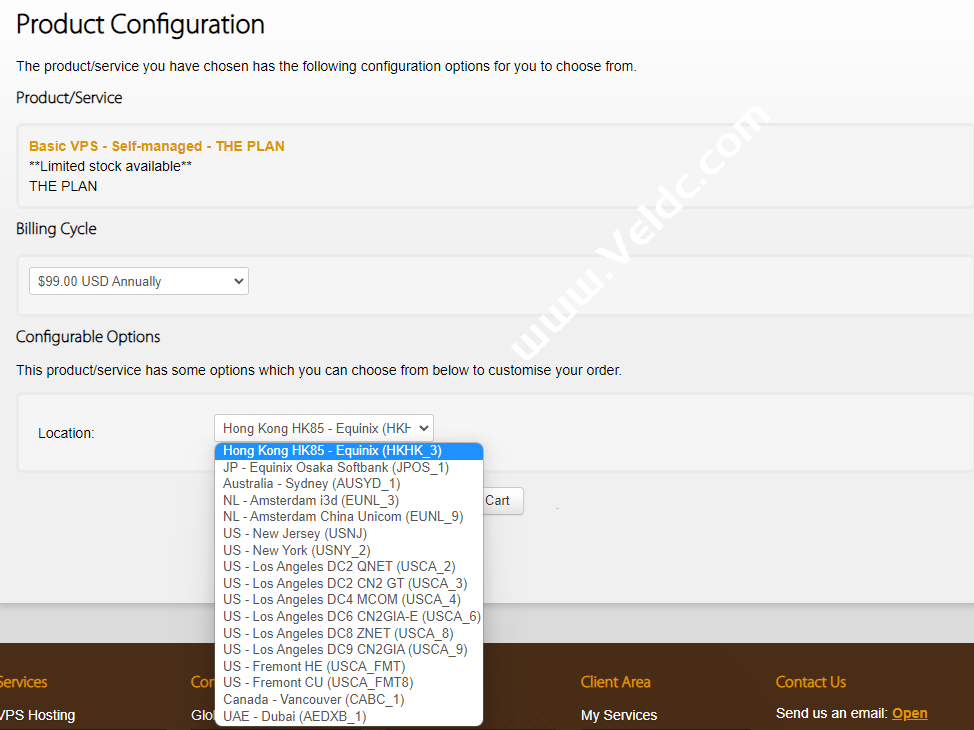Select Canada Vancouver location option
Screen dimensions: 974x730
tap(313, 700)
